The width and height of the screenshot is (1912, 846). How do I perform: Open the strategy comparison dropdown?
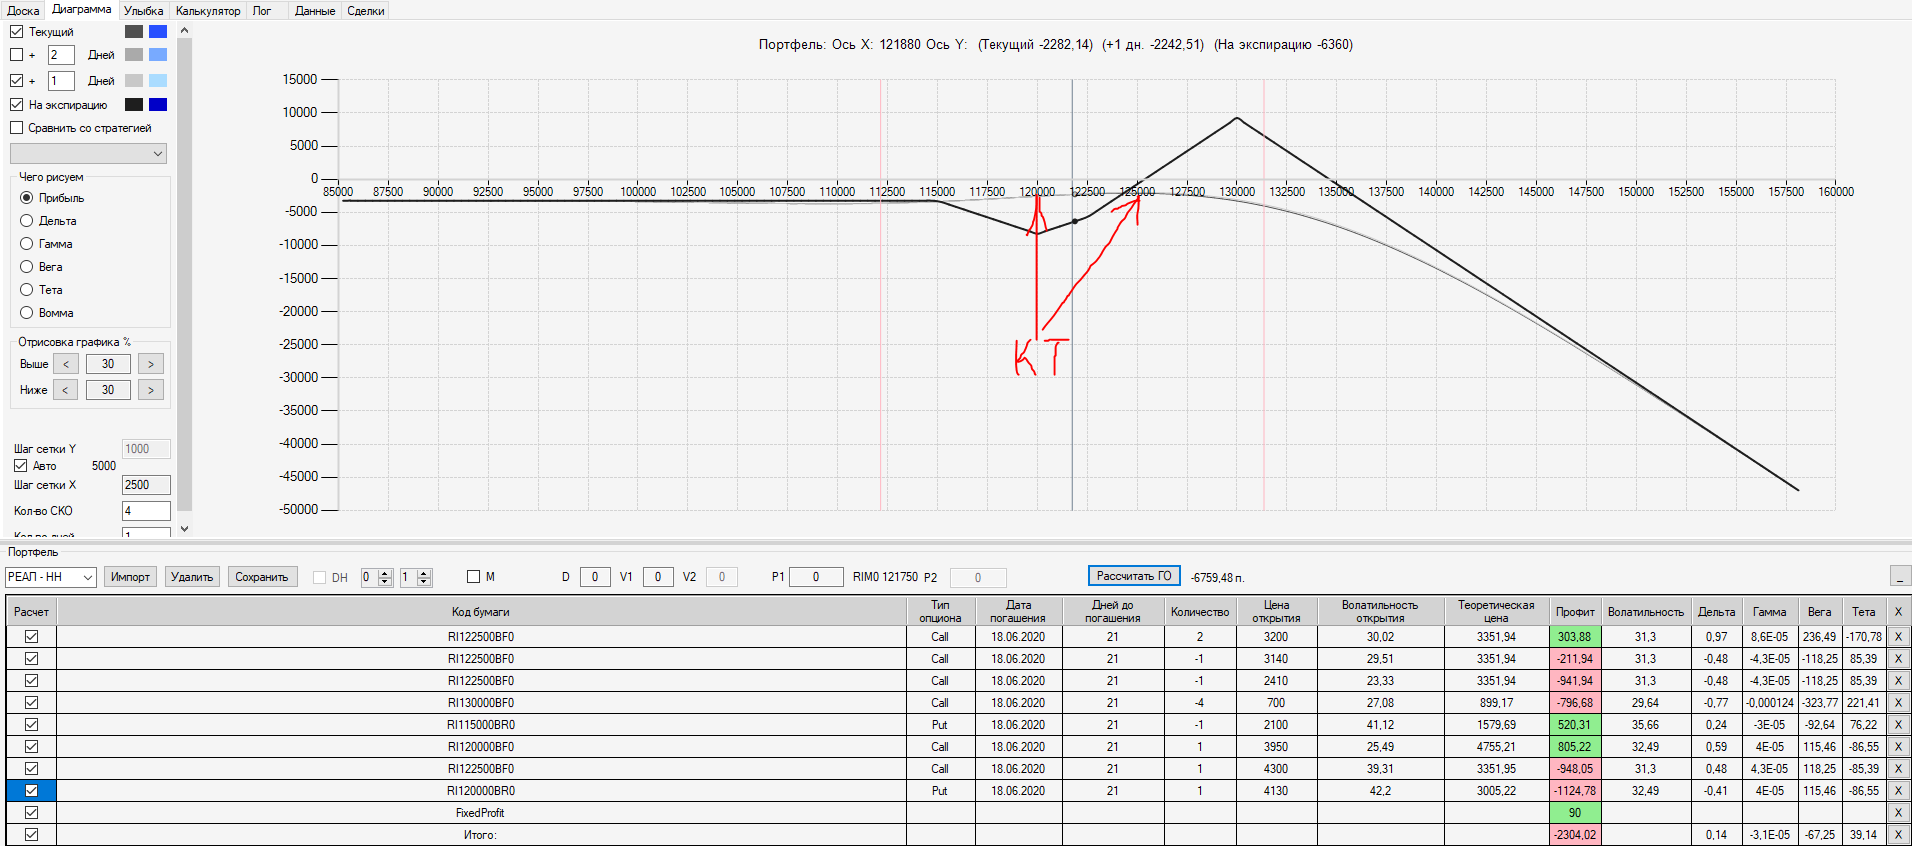[x=88, y=153]
